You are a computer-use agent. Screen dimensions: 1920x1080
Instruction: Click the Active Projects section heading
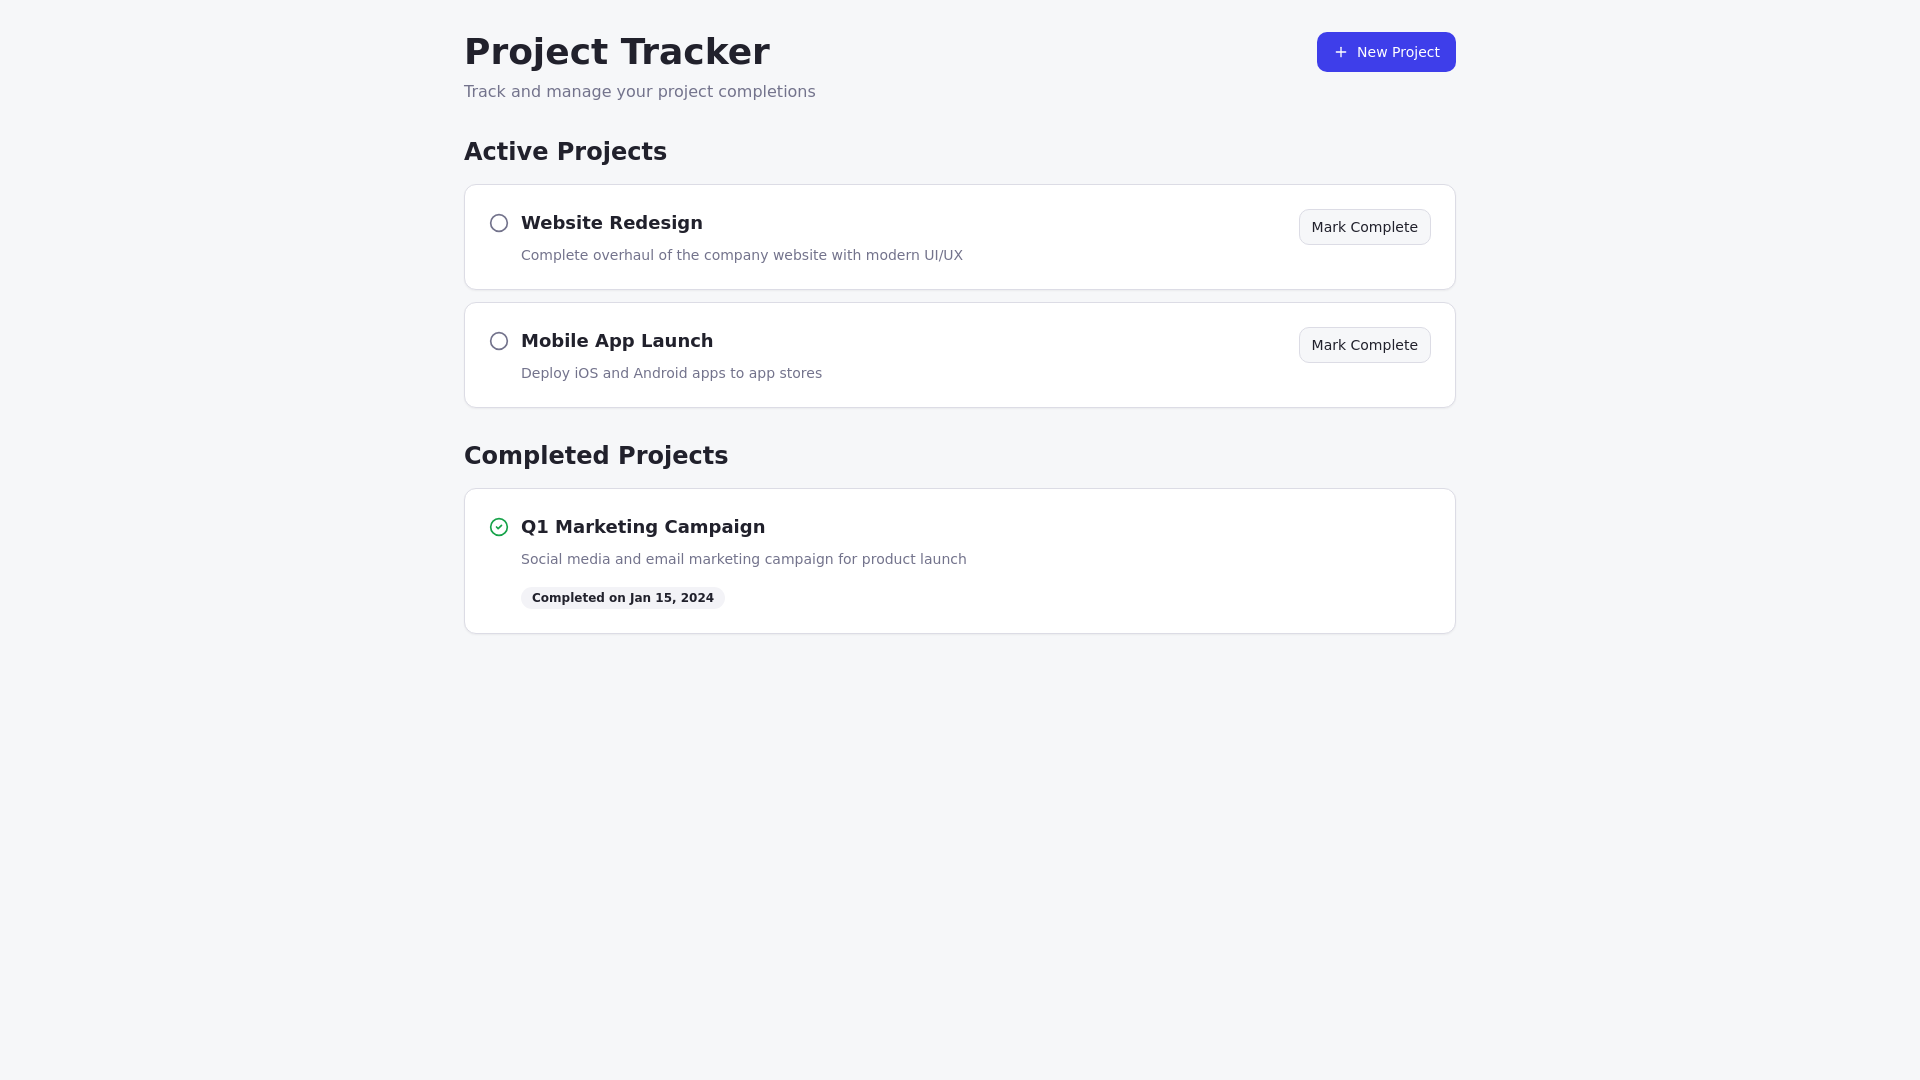click(x=565, y=152)
